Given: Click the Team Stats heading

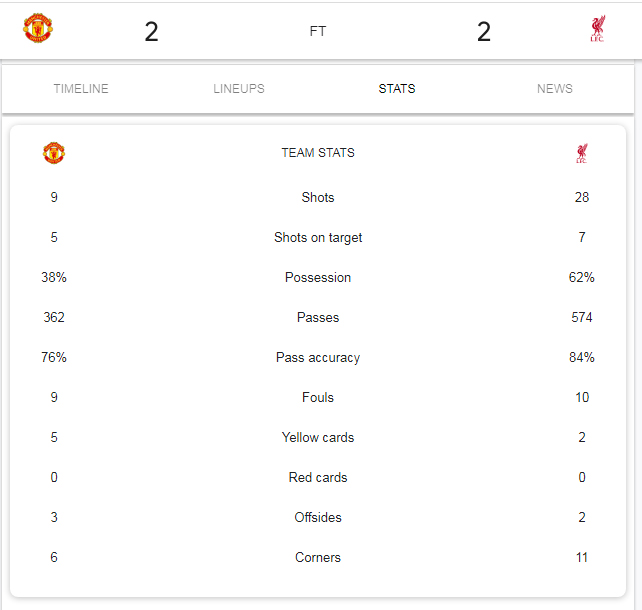Looking at the screenshot, I should tap(318, 153).
